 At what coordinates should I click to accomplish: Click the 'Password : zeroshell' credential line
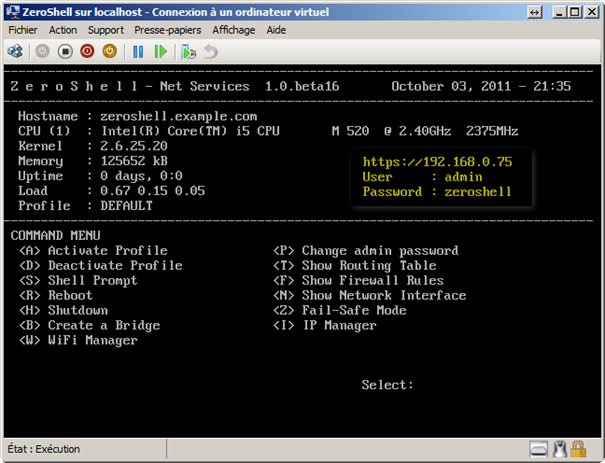pos(437,192)
